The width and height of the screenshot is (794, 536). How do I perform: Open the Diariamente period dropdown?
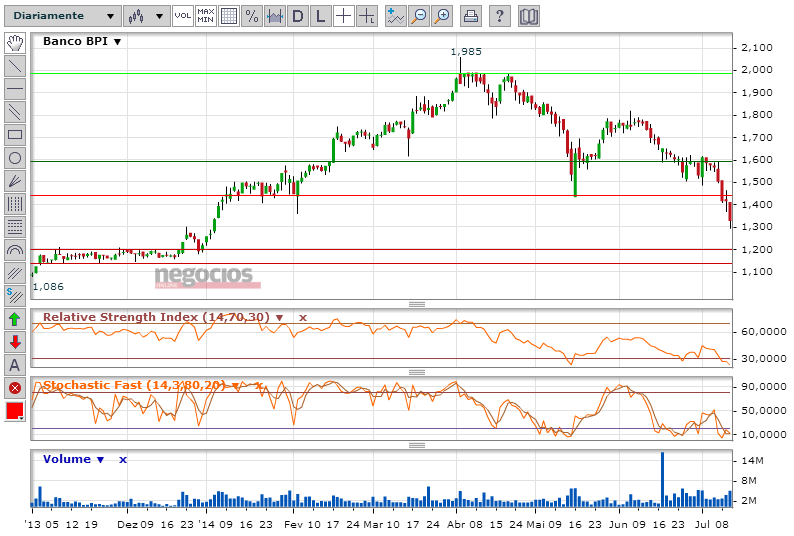click(x=63, y=16)
